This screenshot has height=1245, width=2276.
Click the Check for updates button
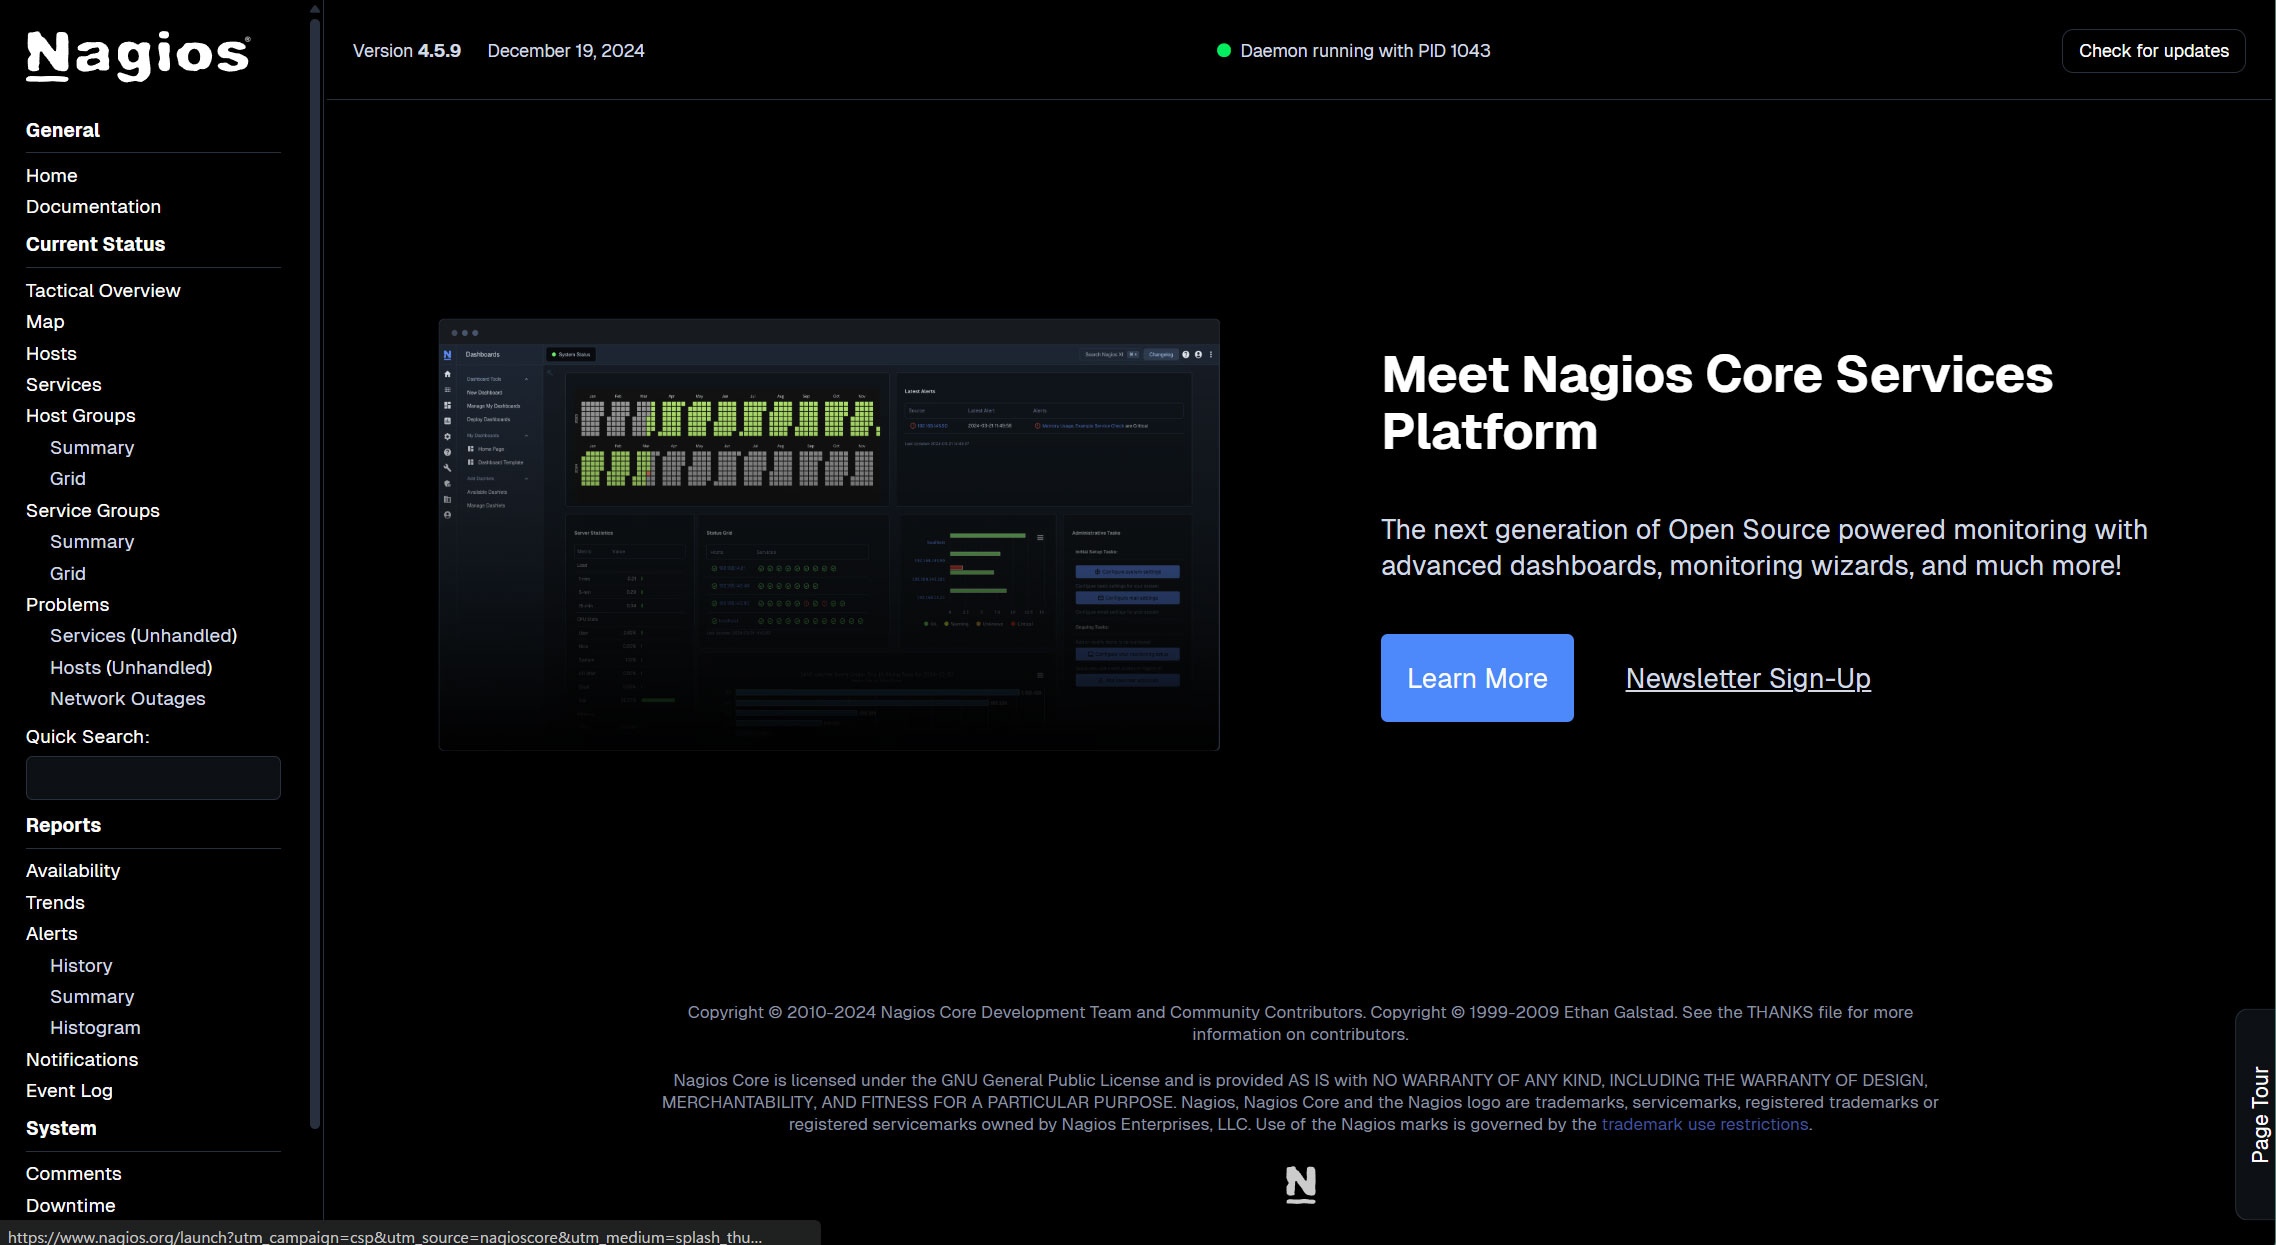2153,51
